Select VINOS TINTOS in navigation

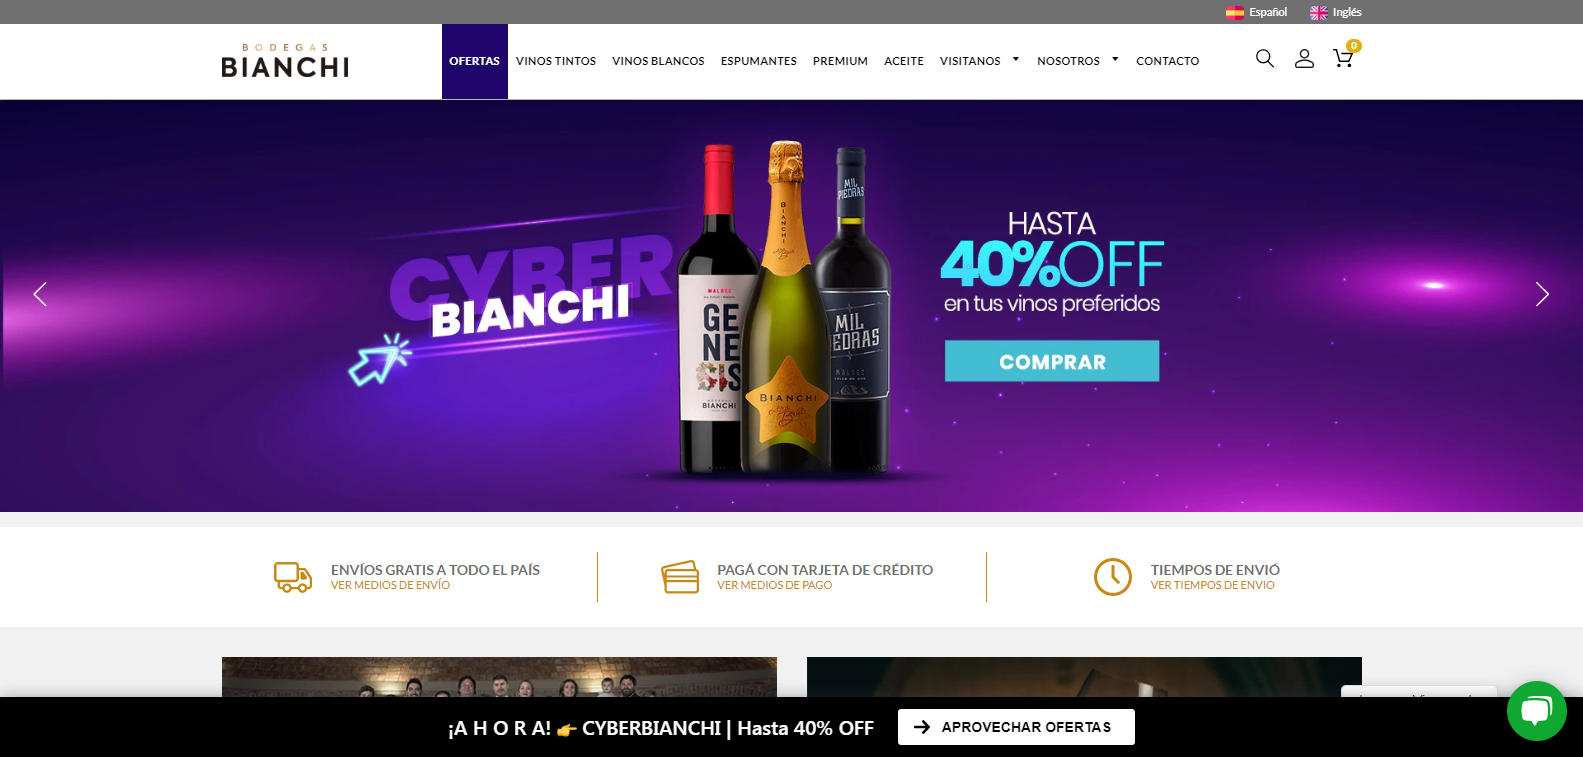pos(556,61)
